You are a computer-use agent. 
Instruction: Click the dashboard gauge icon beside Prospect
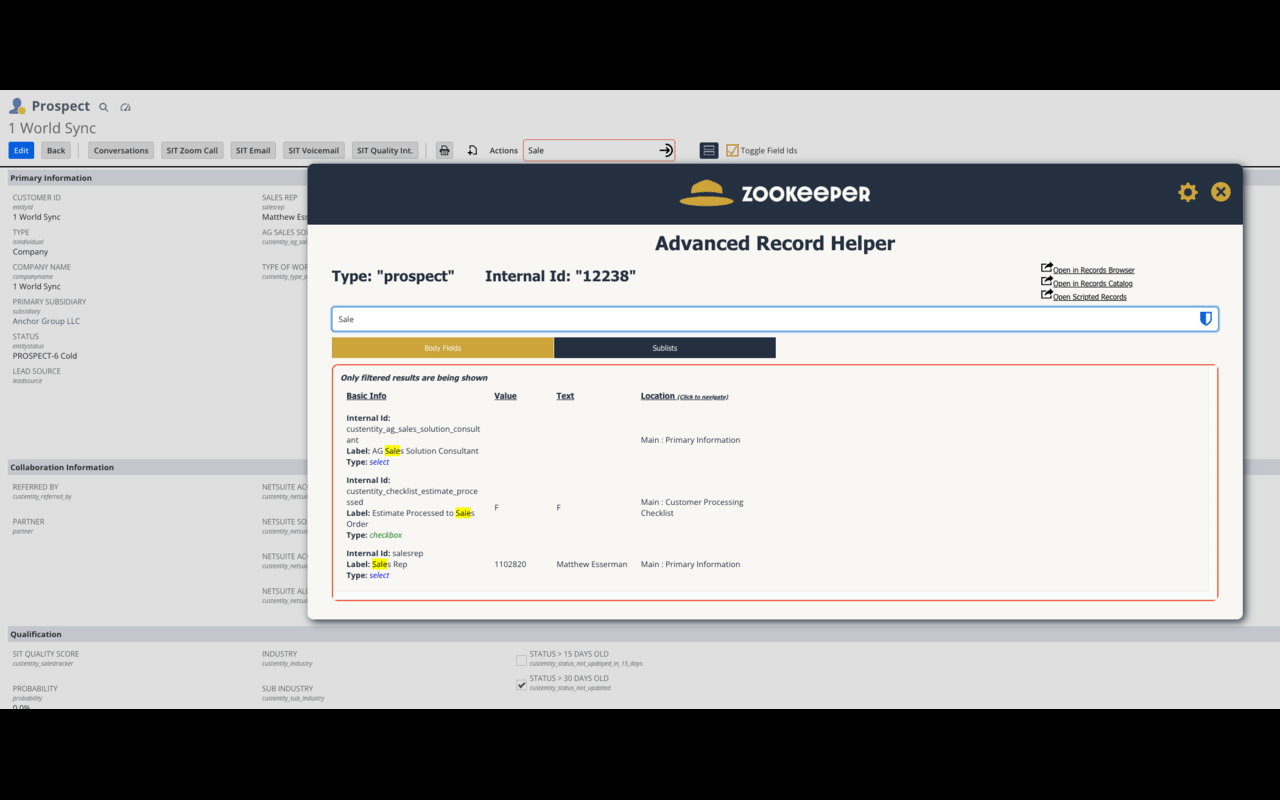[125, 107]
